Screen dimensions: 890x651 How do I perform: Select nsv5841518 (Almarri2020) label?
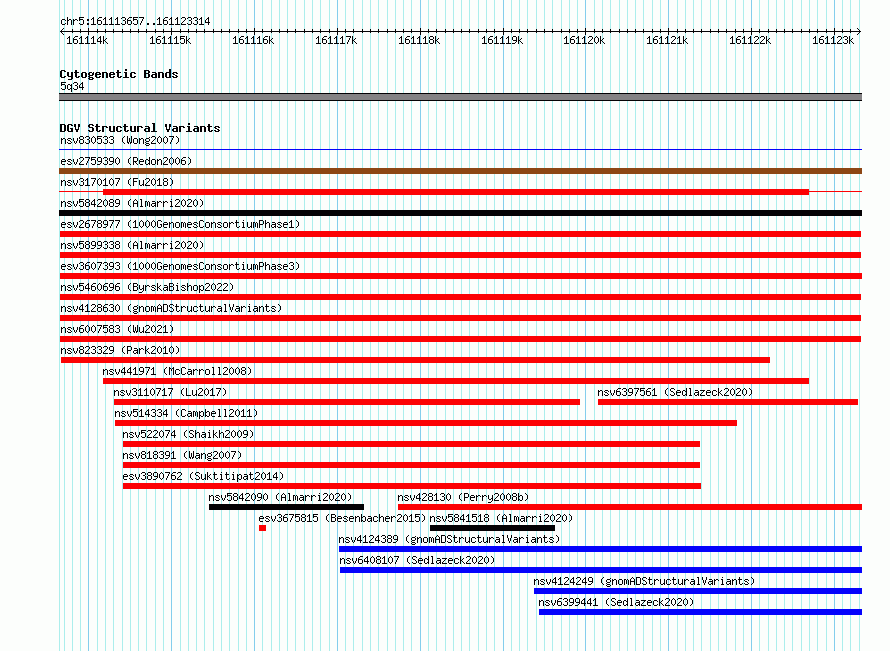tap(501, 518)
